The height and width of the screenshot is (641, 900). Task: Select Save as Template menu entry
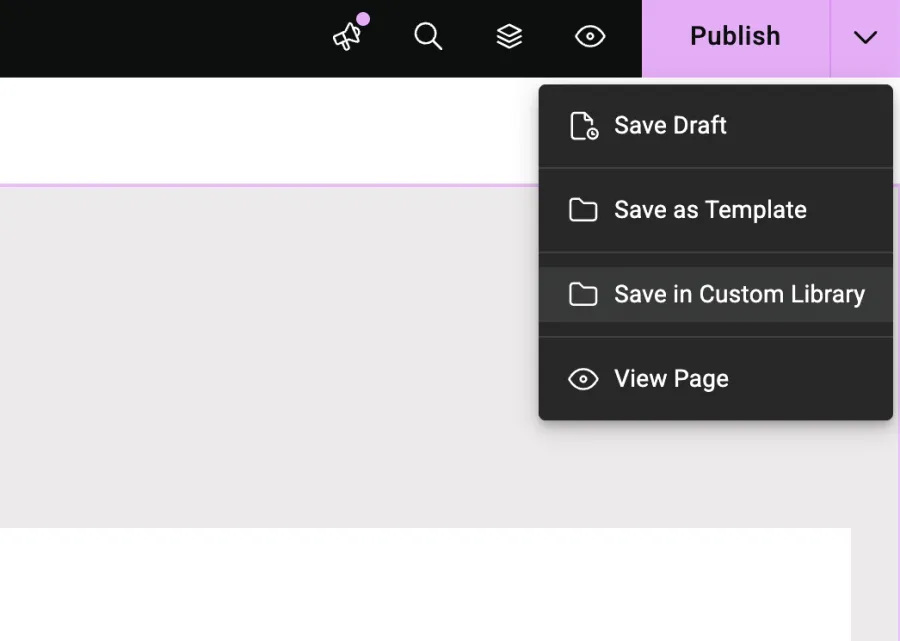[710, 210]
